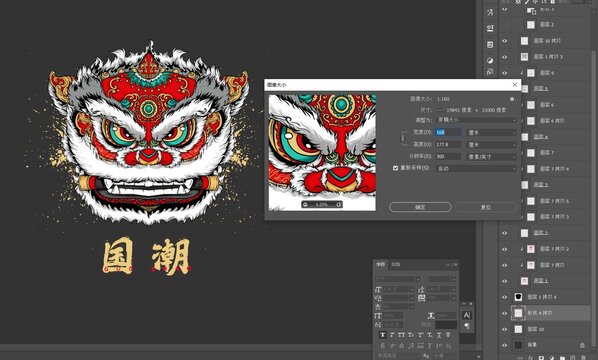Switch to the 字符 tab
Screen dimensions: 598x360
380,264
